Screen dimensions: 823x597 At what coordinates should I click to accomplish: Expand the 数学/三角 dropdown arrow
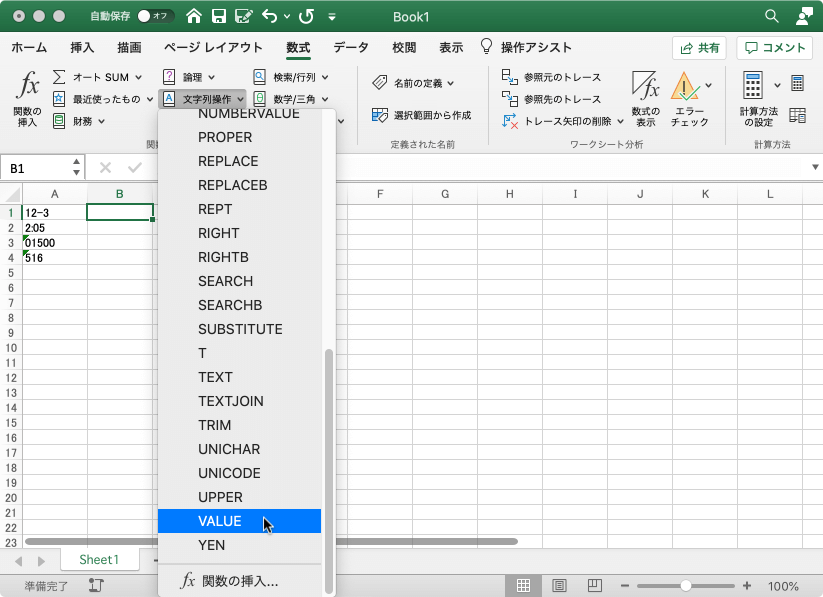[325, 99]
